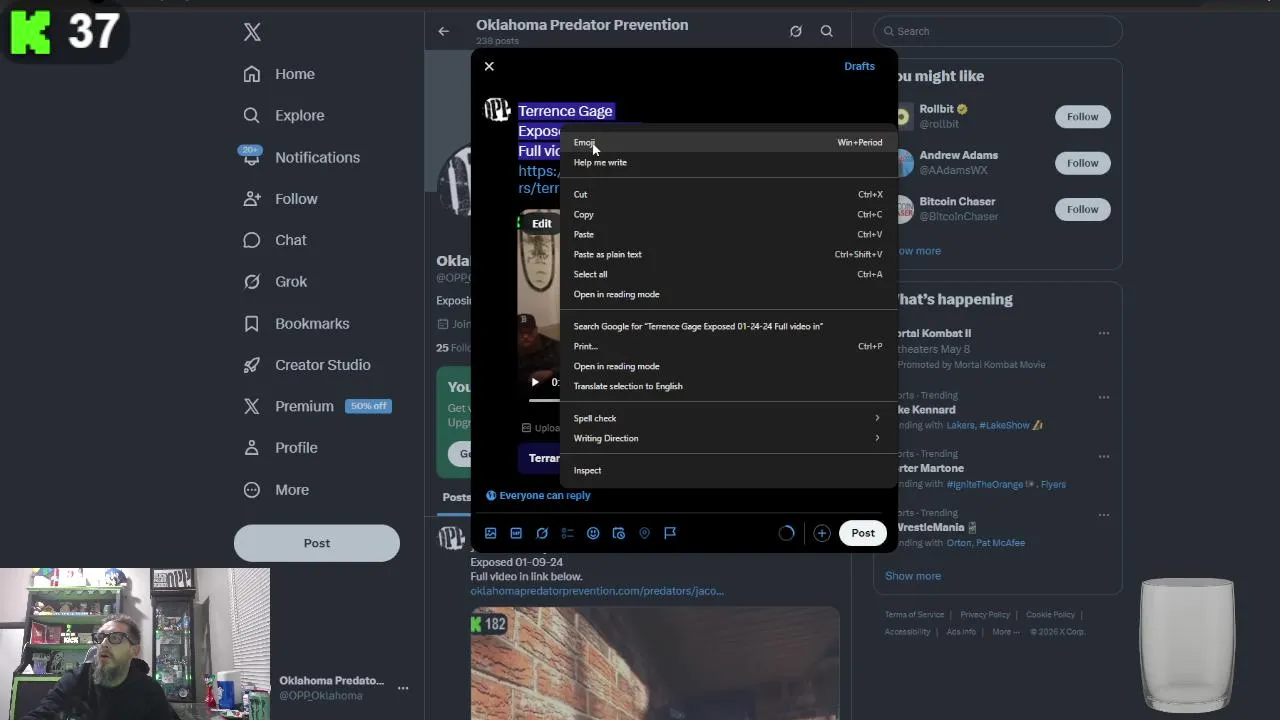The width and height of the screenshot is (1280, 720).
Task: Select Paste in the context menu
Action: 728,234
